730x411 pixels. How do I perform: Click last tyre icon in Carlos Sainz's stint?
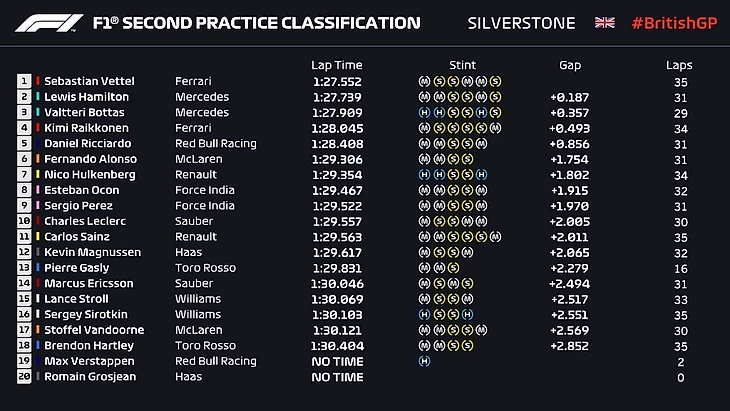[496, 237]
